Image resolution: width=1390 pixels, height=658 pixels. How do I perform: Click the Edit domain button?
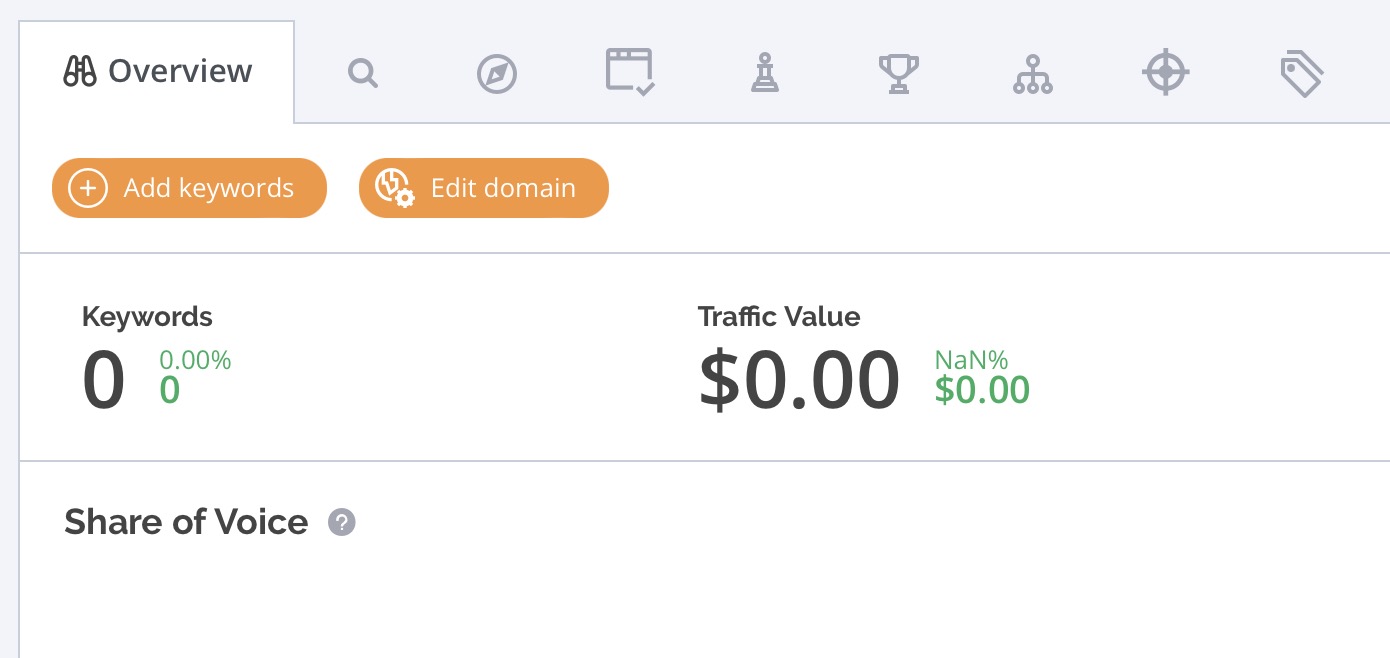pyautogui.click(x=484, y=188)
